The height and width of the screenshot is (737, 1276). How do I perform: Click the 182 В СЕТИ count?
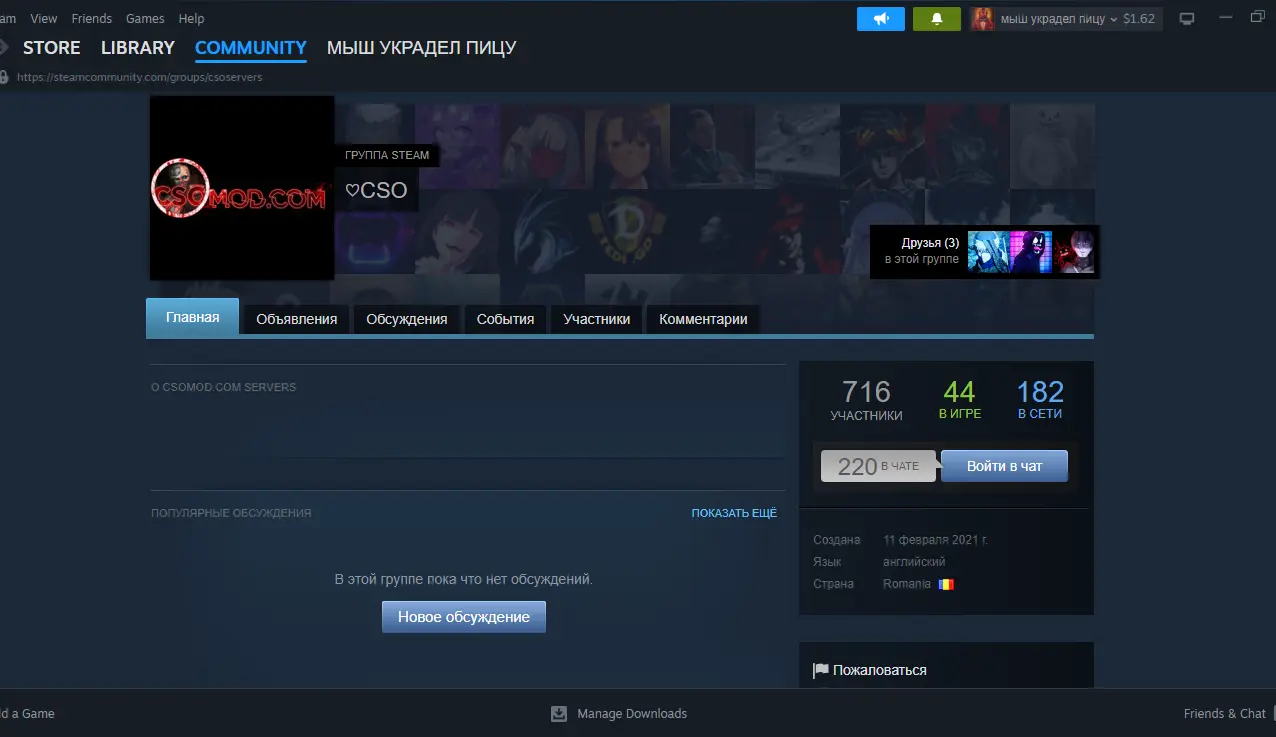(1040, 400)
